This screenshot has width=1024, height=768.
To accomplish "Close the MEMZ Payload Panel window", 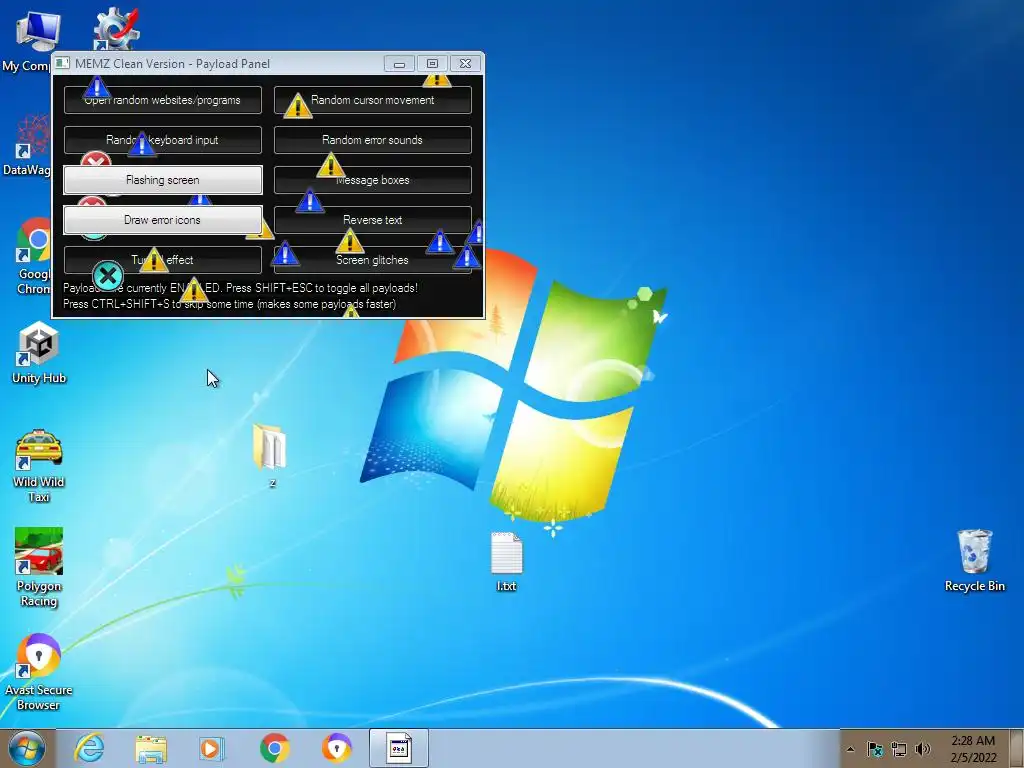I will point(465,63).
